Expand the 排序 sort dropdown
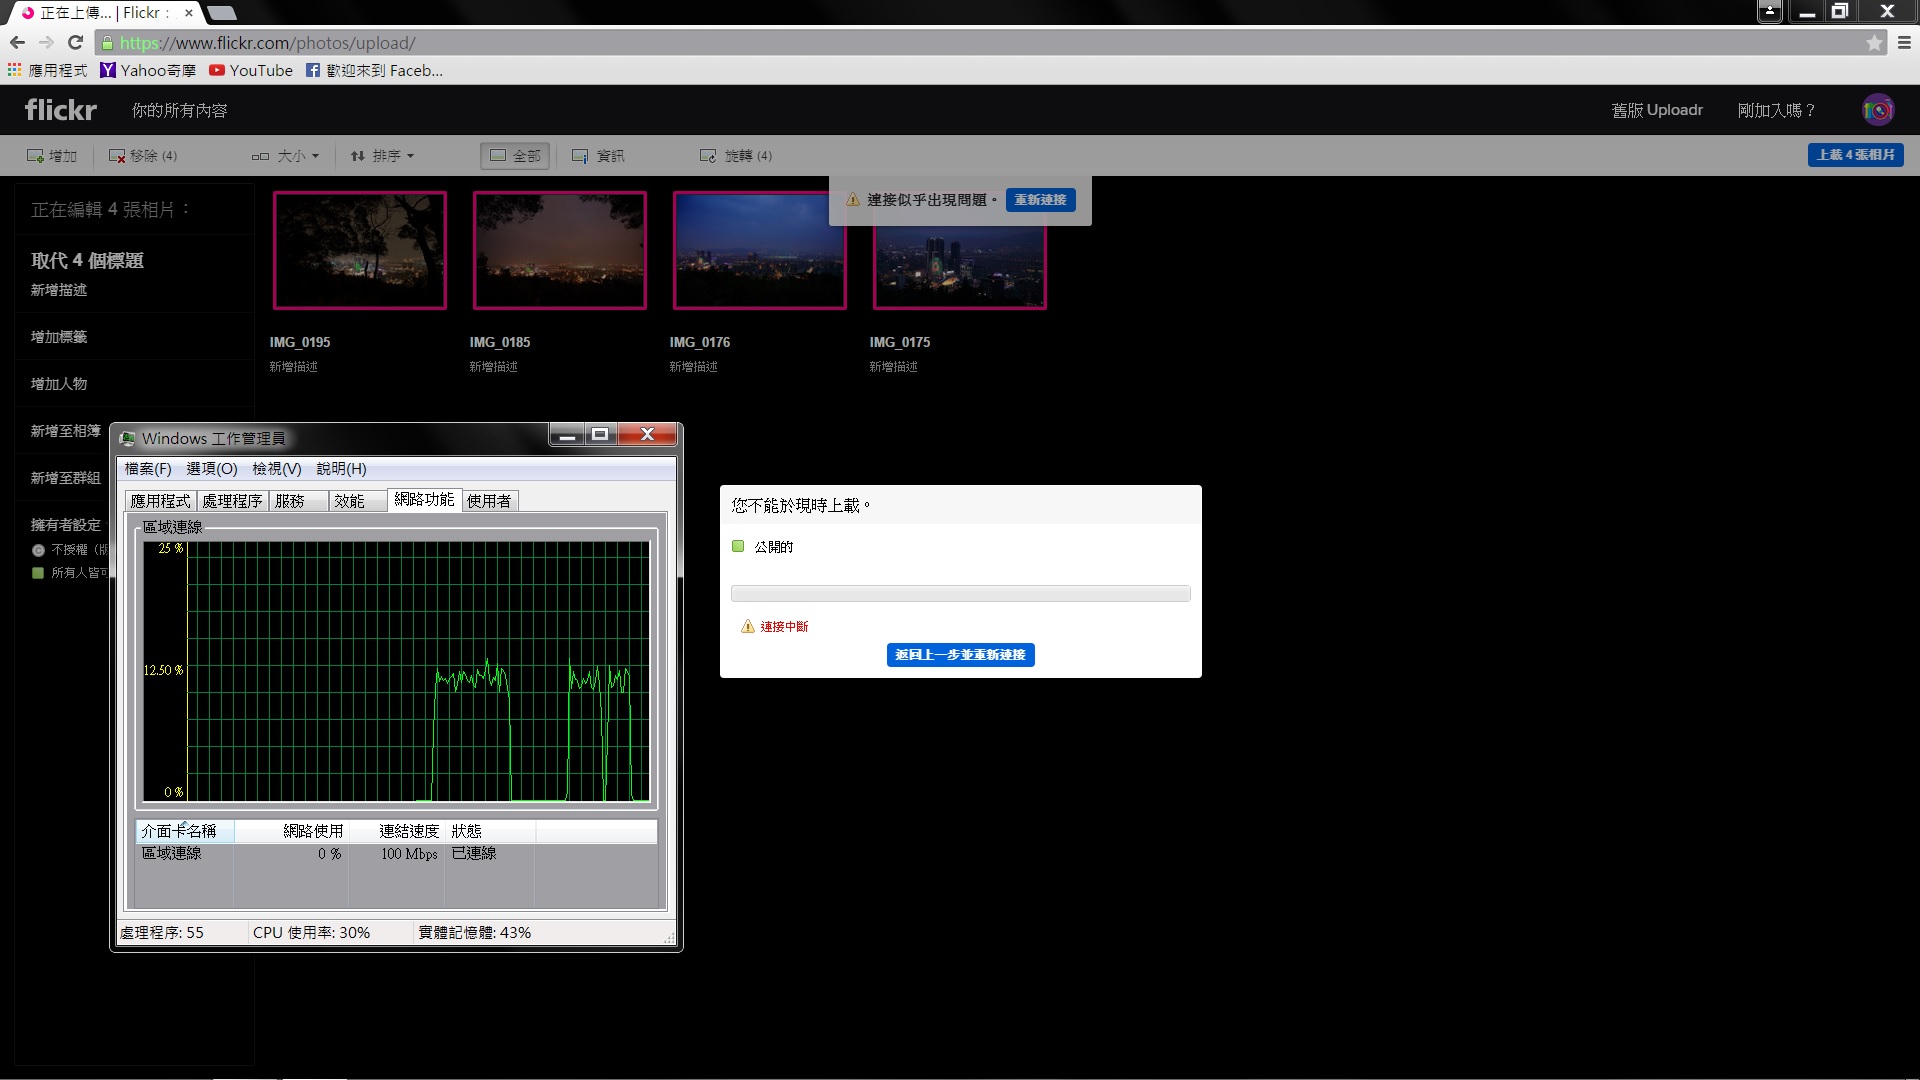Image resolution: width=1920 pixels, height=1080 pixels. (382, 156)
